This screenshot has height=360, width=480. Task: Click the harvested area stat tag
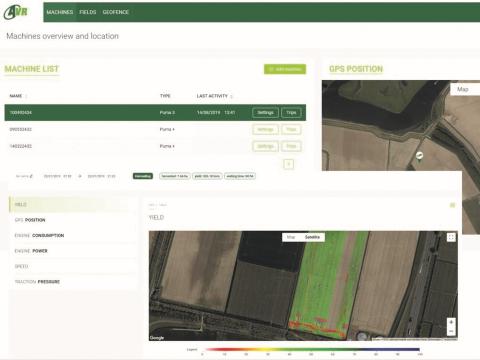coord(175,176)
